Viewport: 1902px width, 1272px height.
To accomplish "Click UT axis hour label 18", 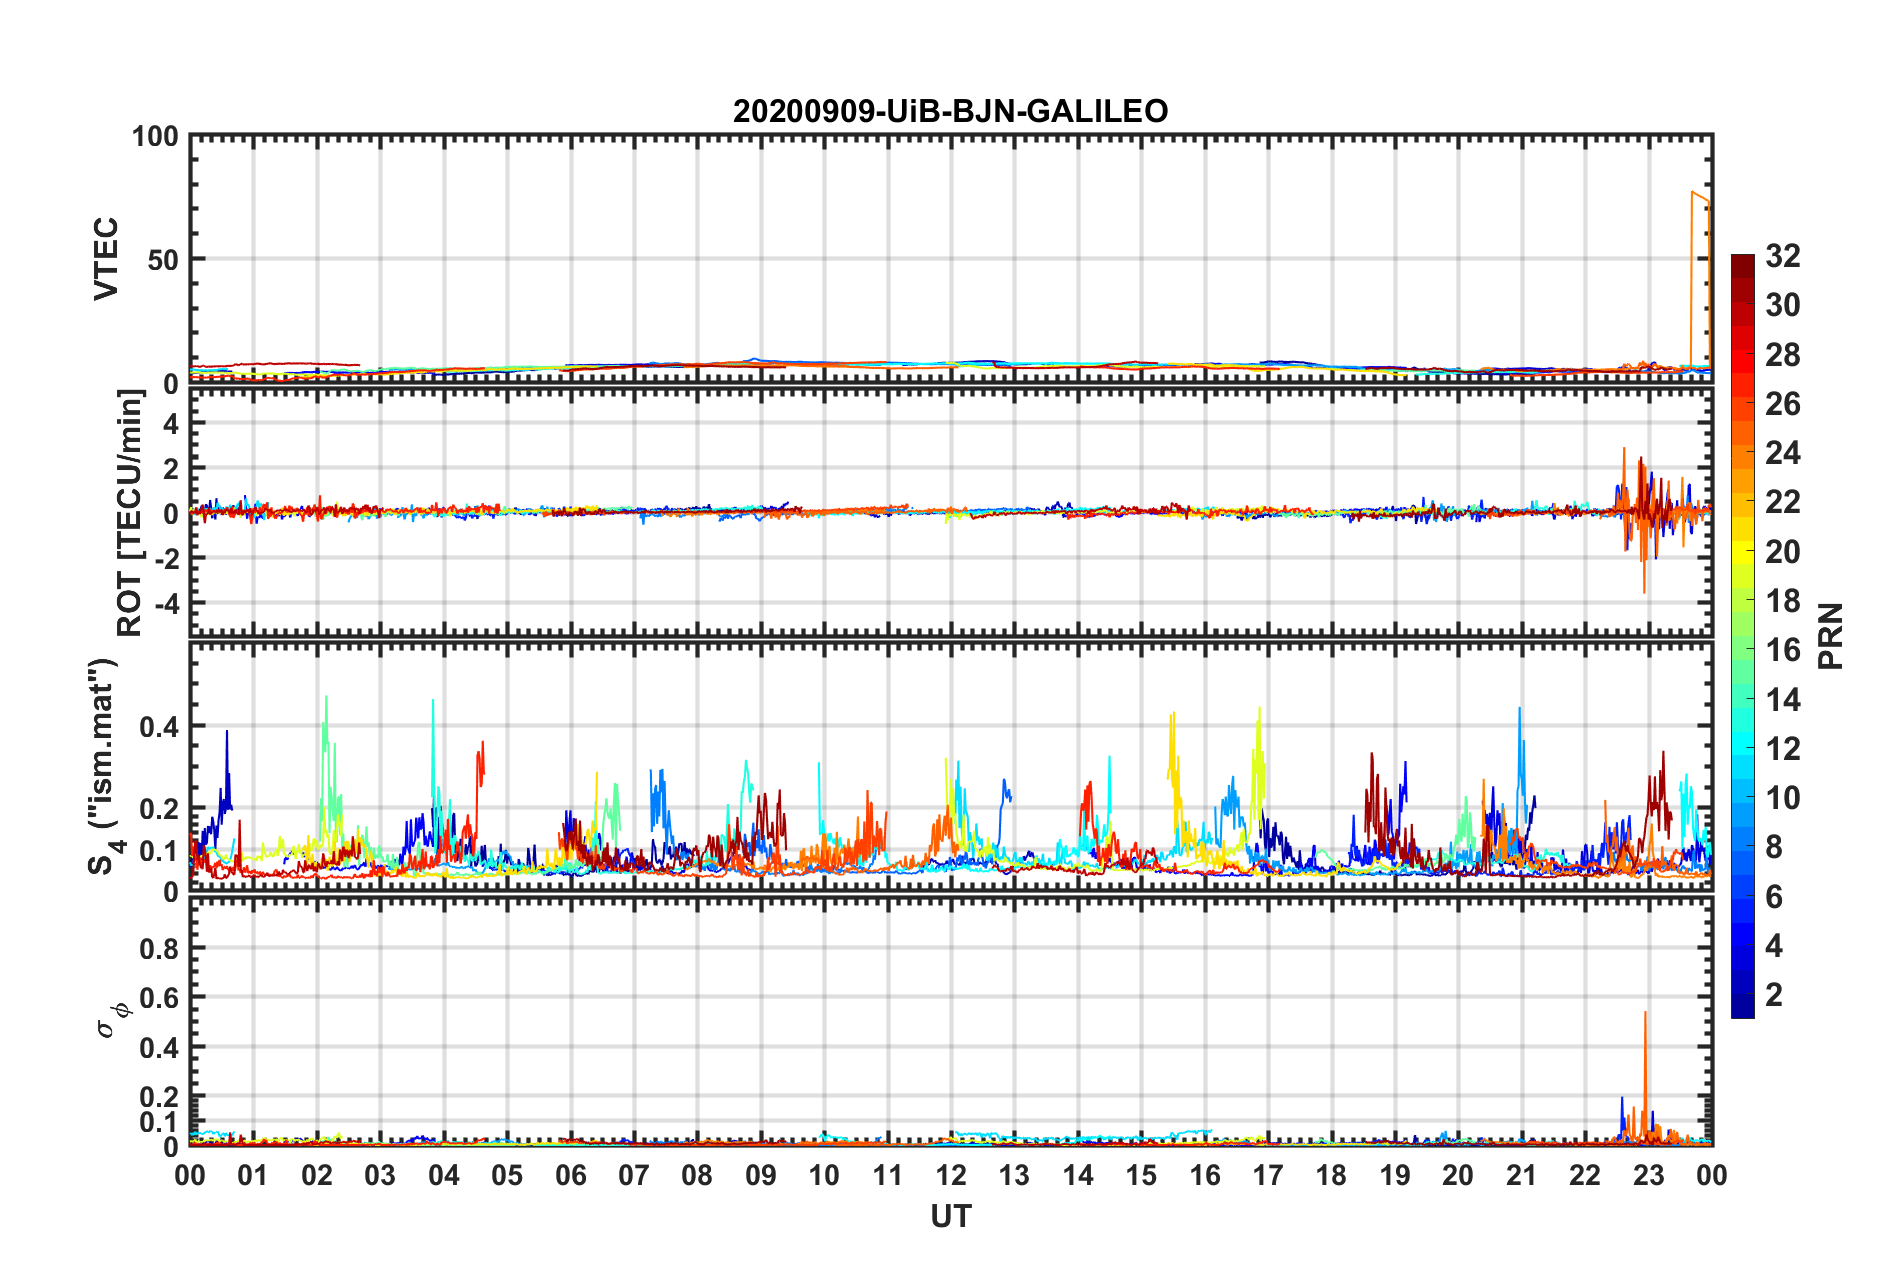I will 1331,1175.
